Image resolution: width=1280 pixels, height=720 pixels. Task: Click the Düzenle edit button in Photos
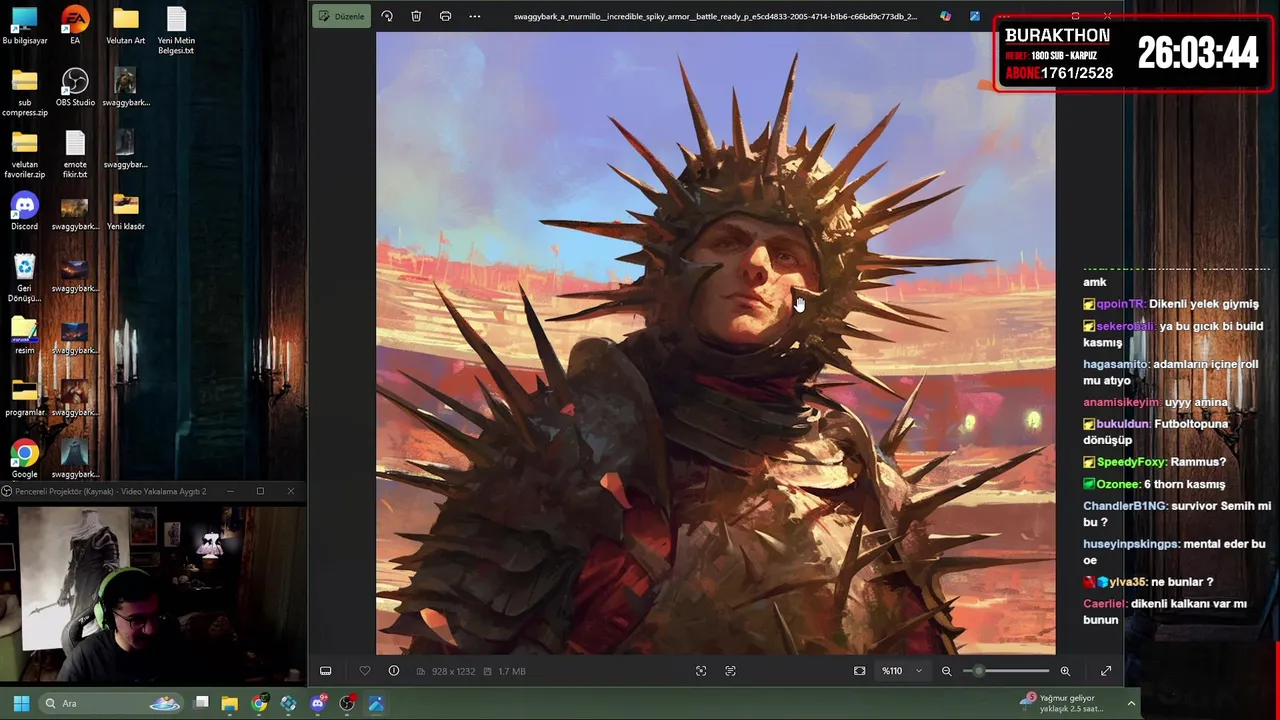tap(341, 16)
